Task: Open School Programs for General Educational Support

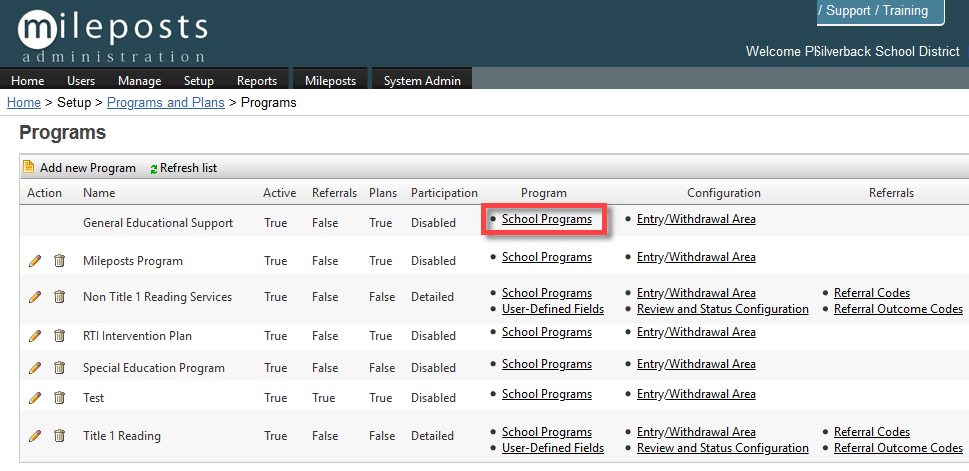Action: click(x=547, y=219)
